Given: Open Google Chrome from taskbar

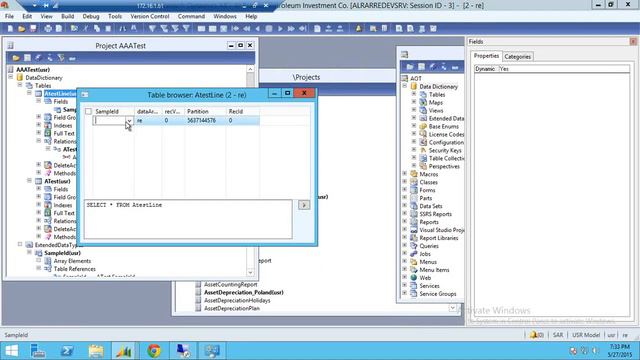Looking at the screenshot, I should tap(154, 351).
